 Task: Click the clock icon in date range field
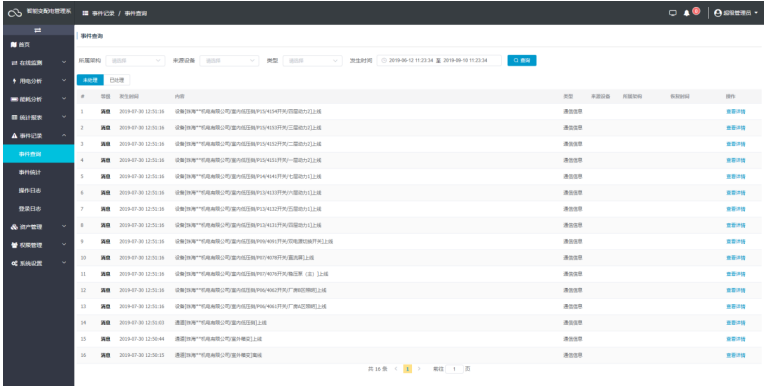click(384, 61)
